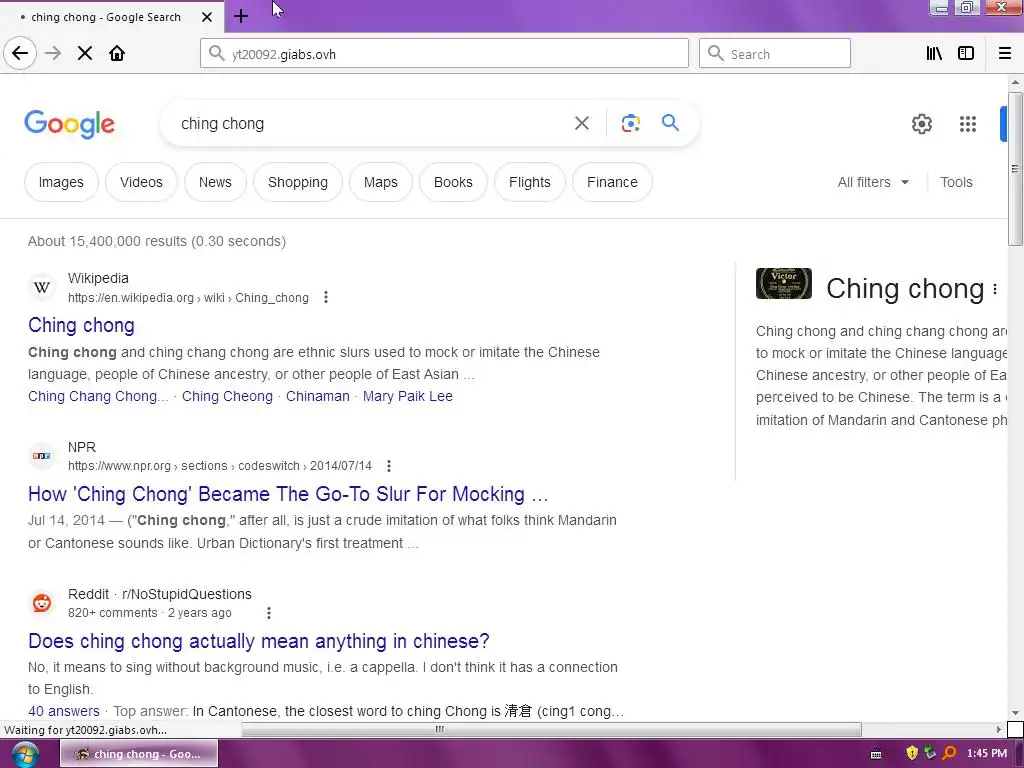This screenshot has height=768, width=1024.
Task: Click the horizontal scrollbar right arrow
Action: point(999,729)
